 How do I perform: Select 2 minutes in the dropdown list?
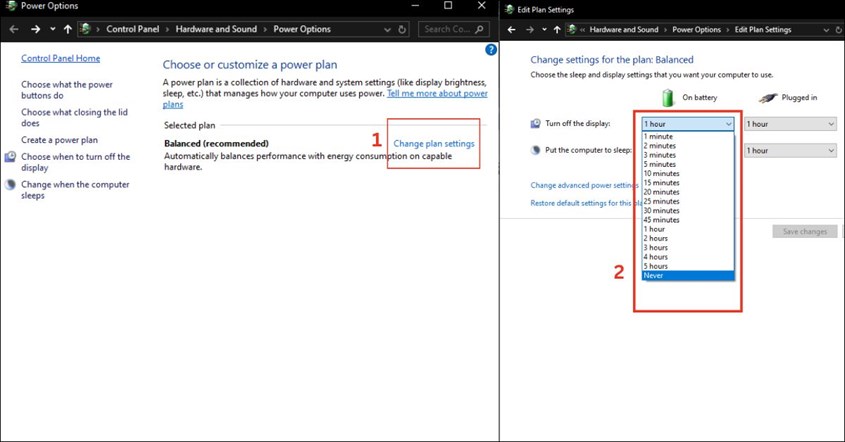coord(688,146)
